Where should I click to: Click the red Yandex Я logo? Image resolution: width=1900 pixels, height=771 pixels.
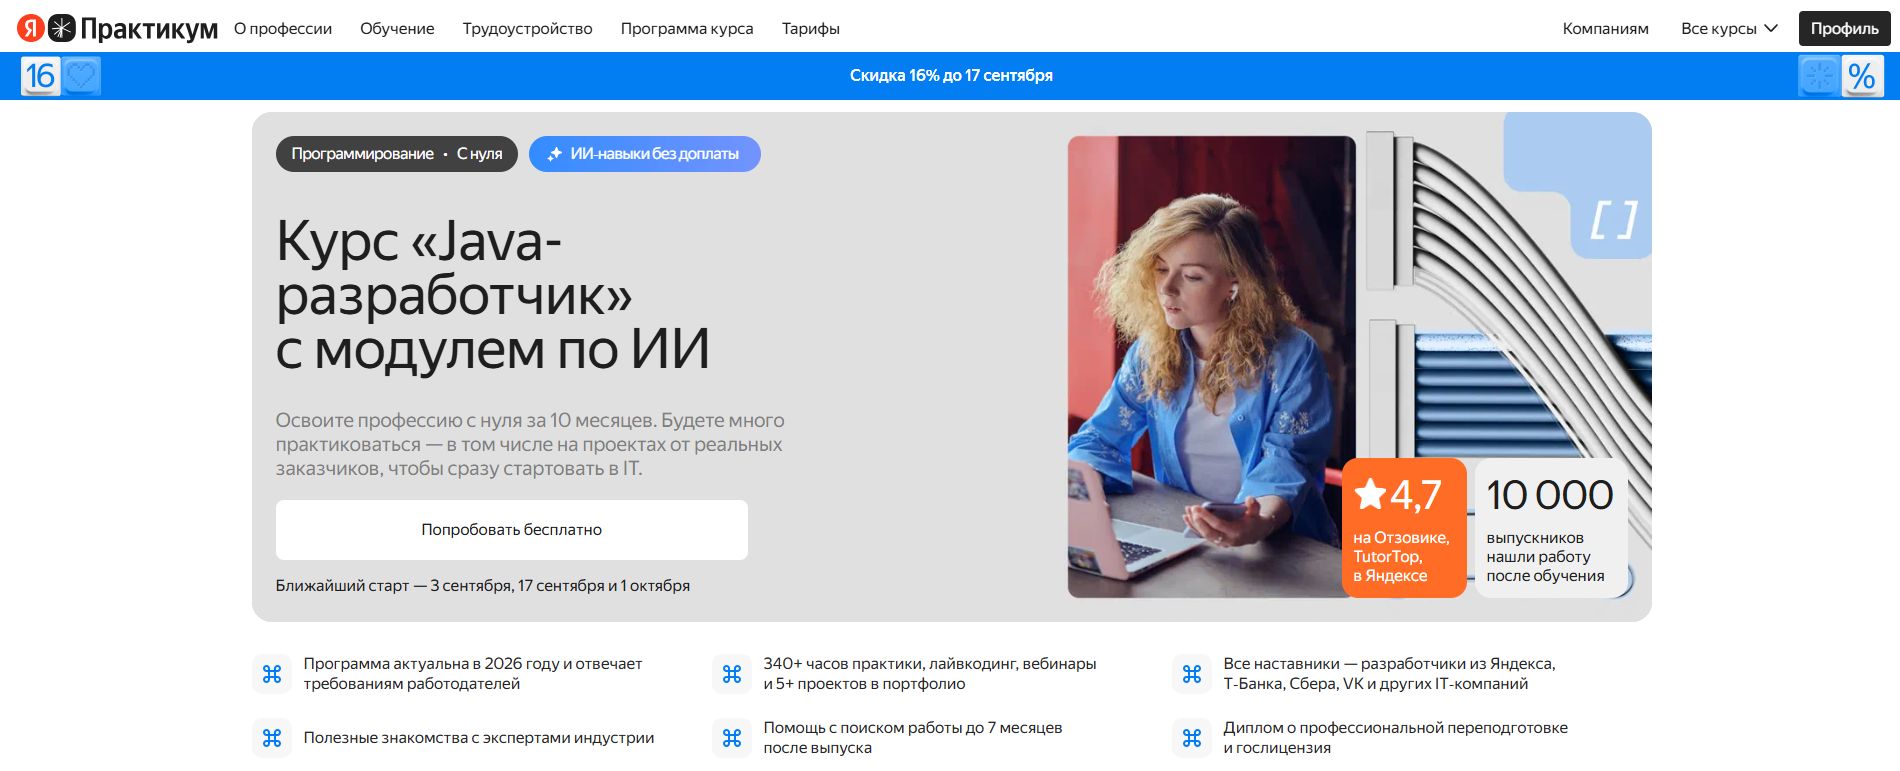pos(31,28)
